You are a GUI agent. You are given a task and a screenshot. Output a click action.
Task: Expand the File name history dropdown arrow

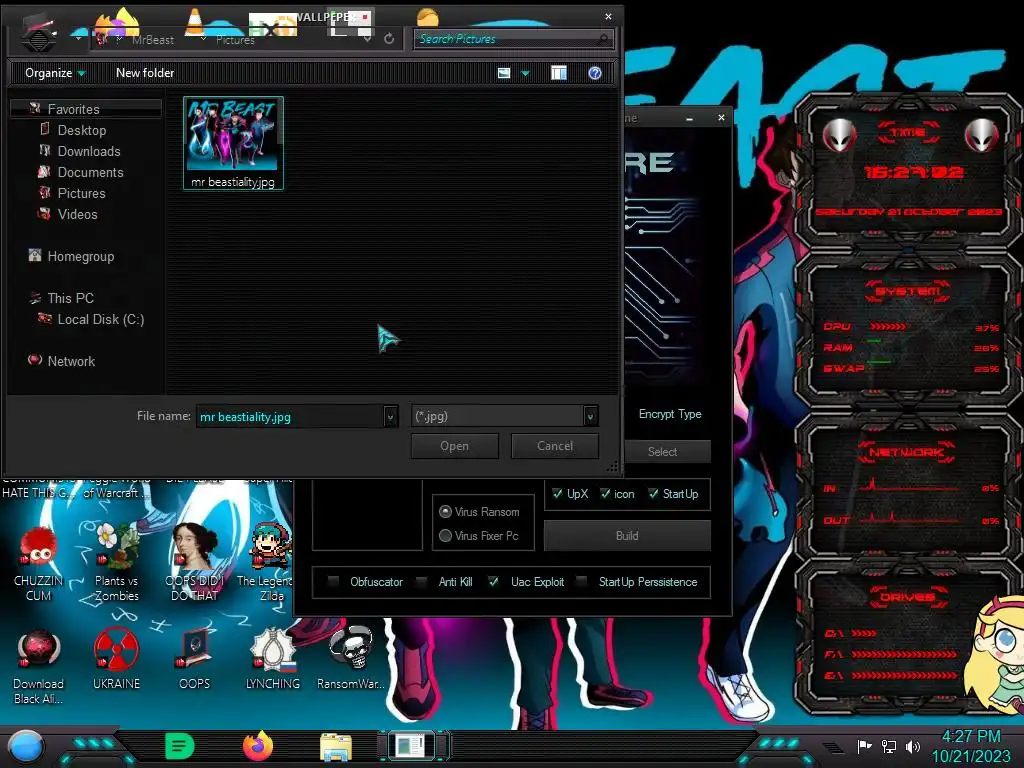390,417
